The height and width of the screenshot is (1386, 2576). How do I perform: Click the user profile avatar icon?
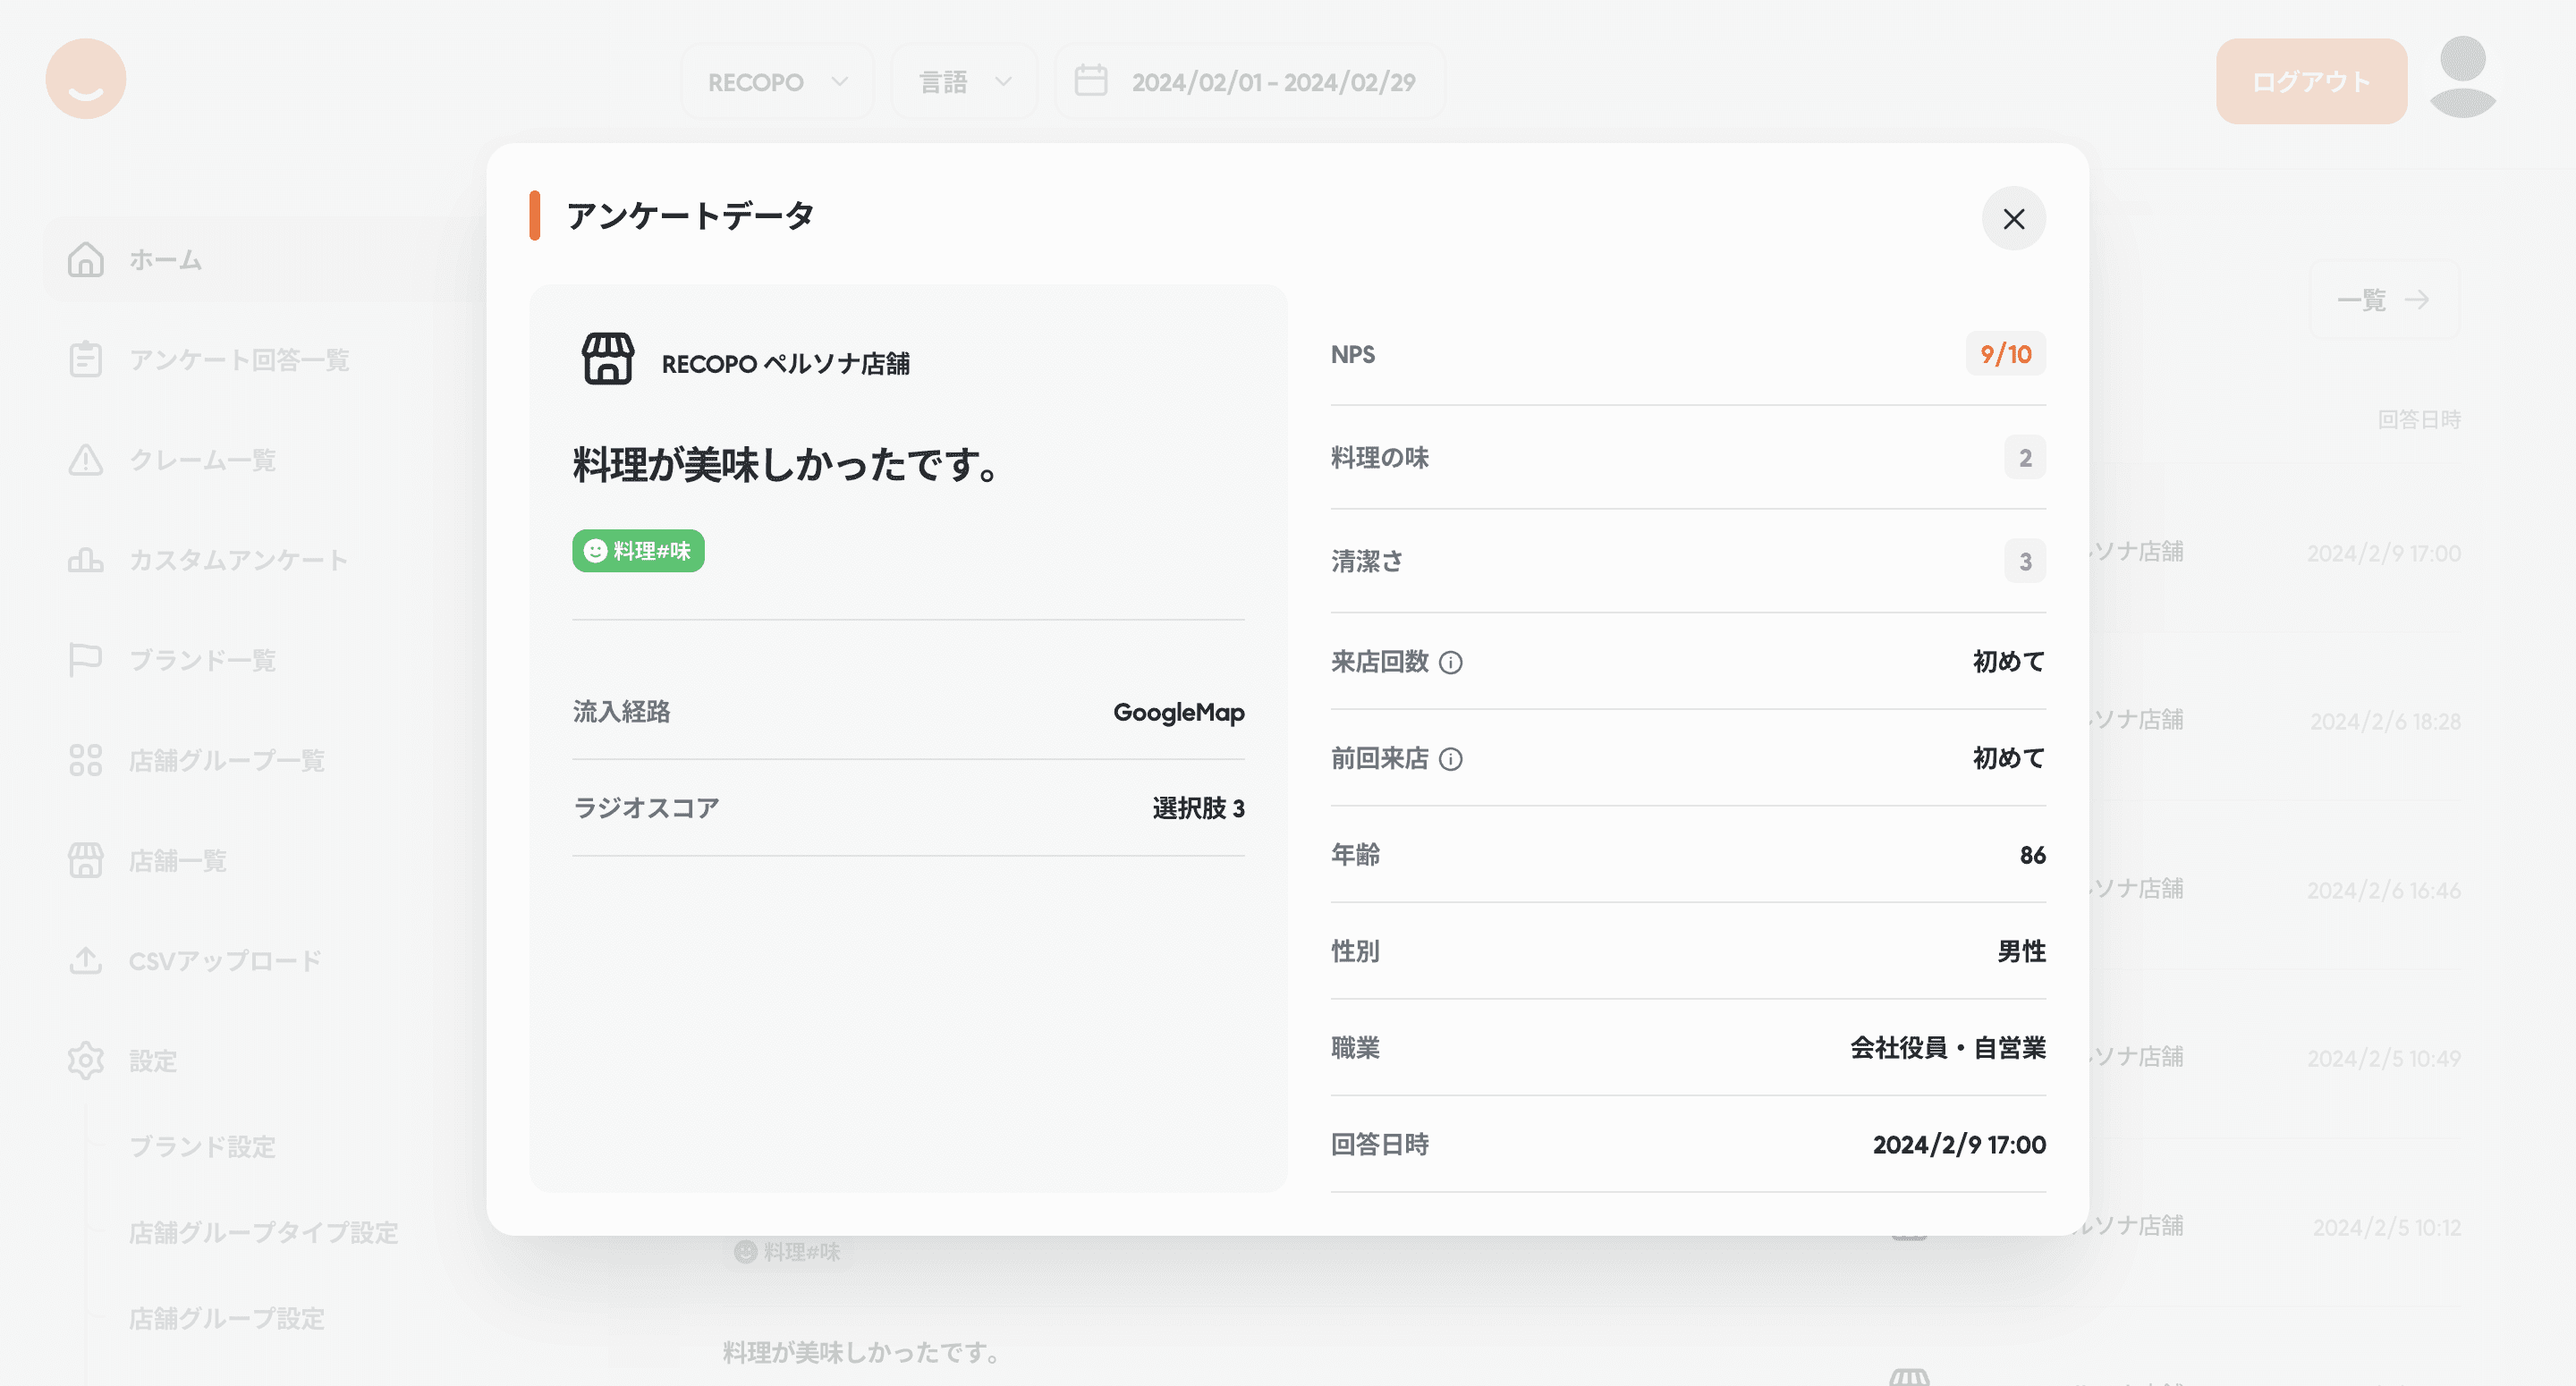[x=2462, y=78]
